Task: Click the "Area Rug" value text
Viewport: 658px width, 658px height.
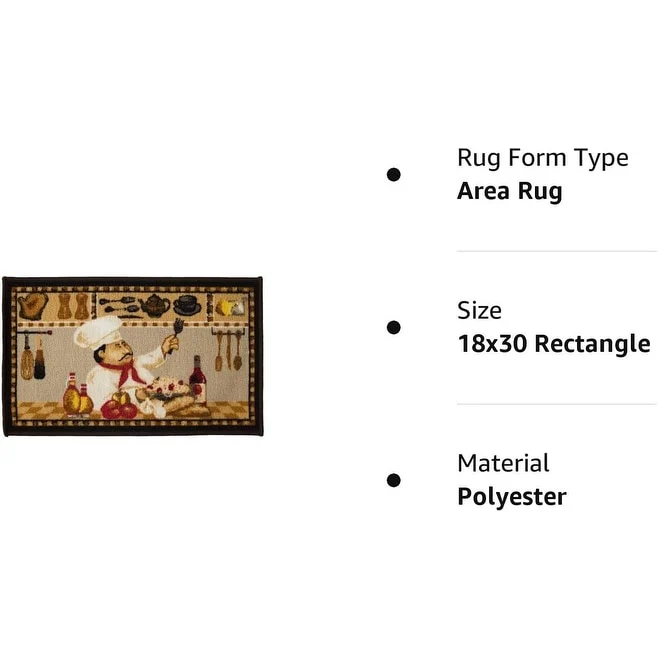Action: coord(509,191)
